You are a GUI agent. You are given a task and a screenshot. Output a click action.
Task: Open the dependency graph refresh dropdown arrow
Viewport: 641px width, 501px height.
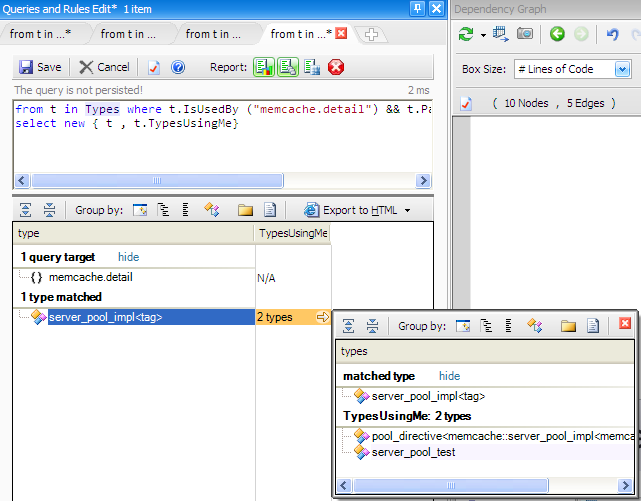coord(483,35)
